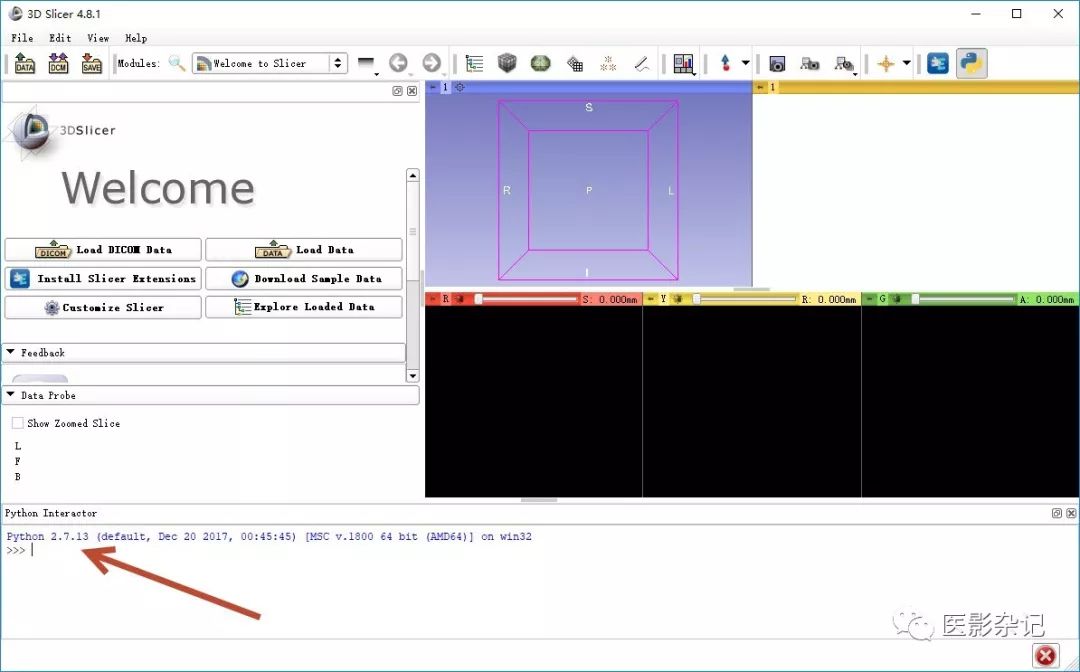The image size is (1080, 672).
Task: Click the Load DICOM Data button
Action: click(103, 249)
